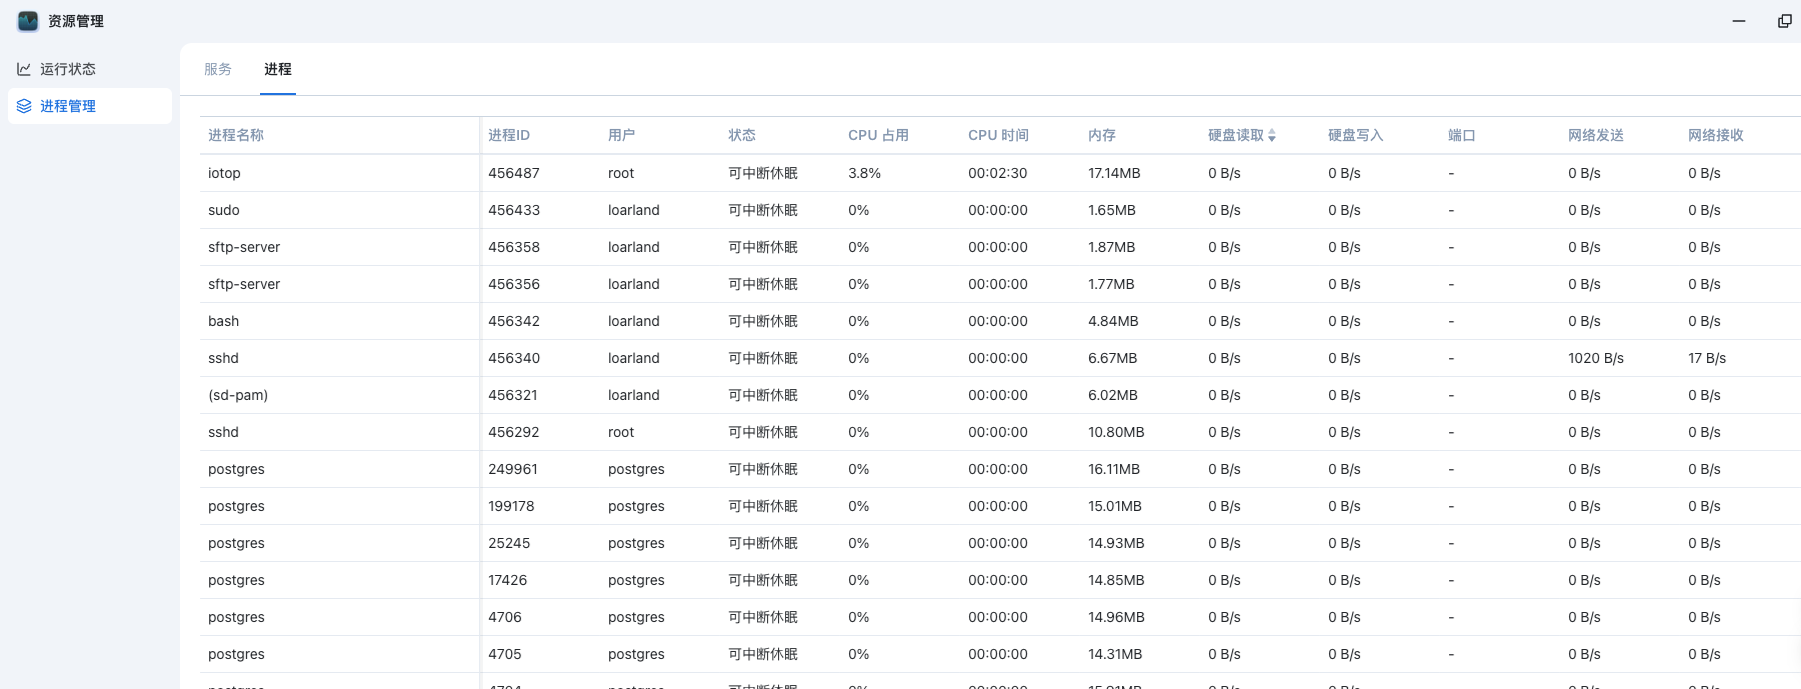Click process ID 199178
Viewport: 1801px width, 689px height.
(511, 506)
